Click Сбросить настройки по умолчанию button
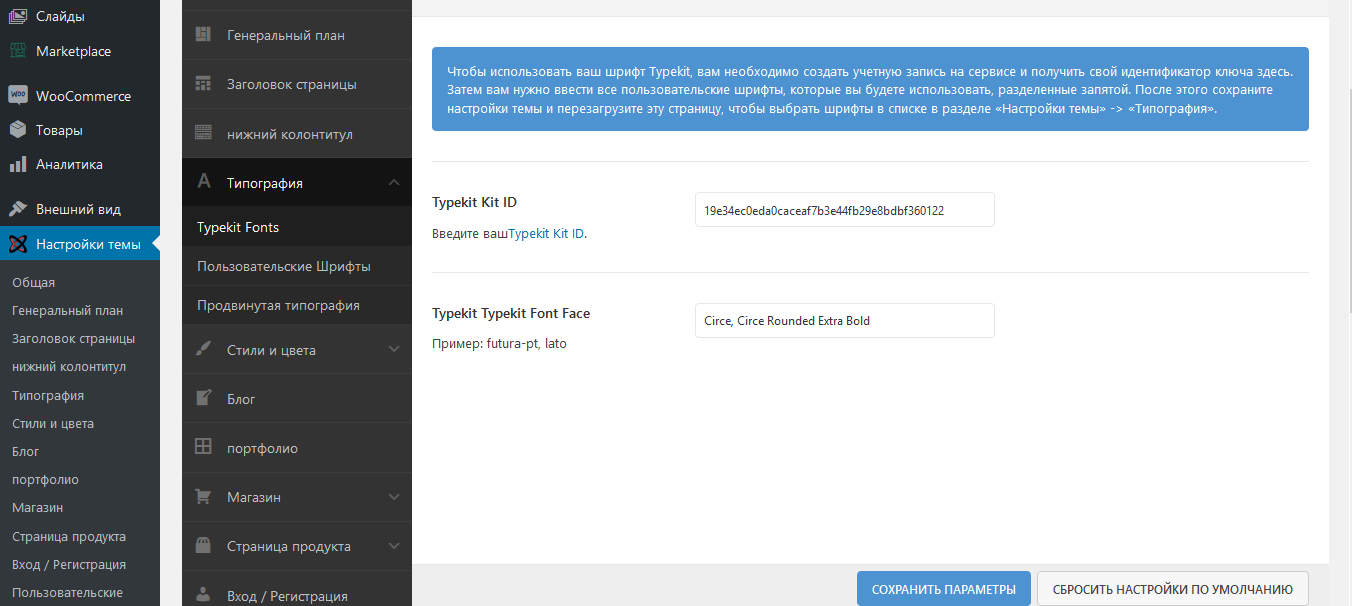Image resolution: width=1352 pixels, height=606 pixels. tap(1173, 589)
